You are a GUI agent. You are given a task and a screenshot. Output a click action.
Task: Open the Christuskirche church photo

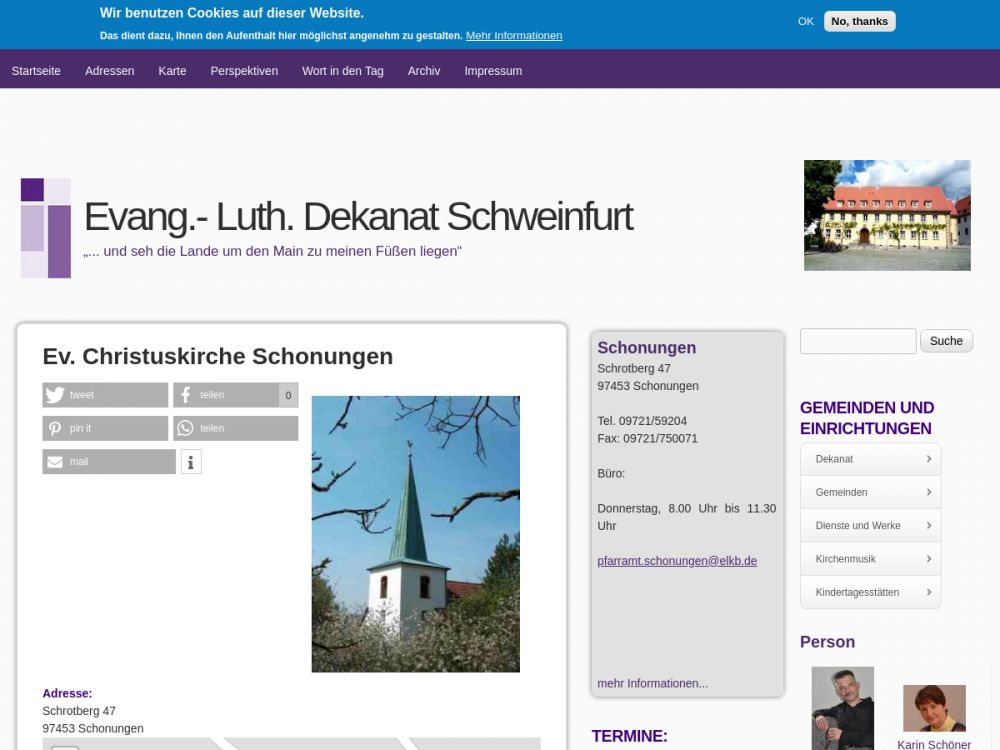[415, 533]
